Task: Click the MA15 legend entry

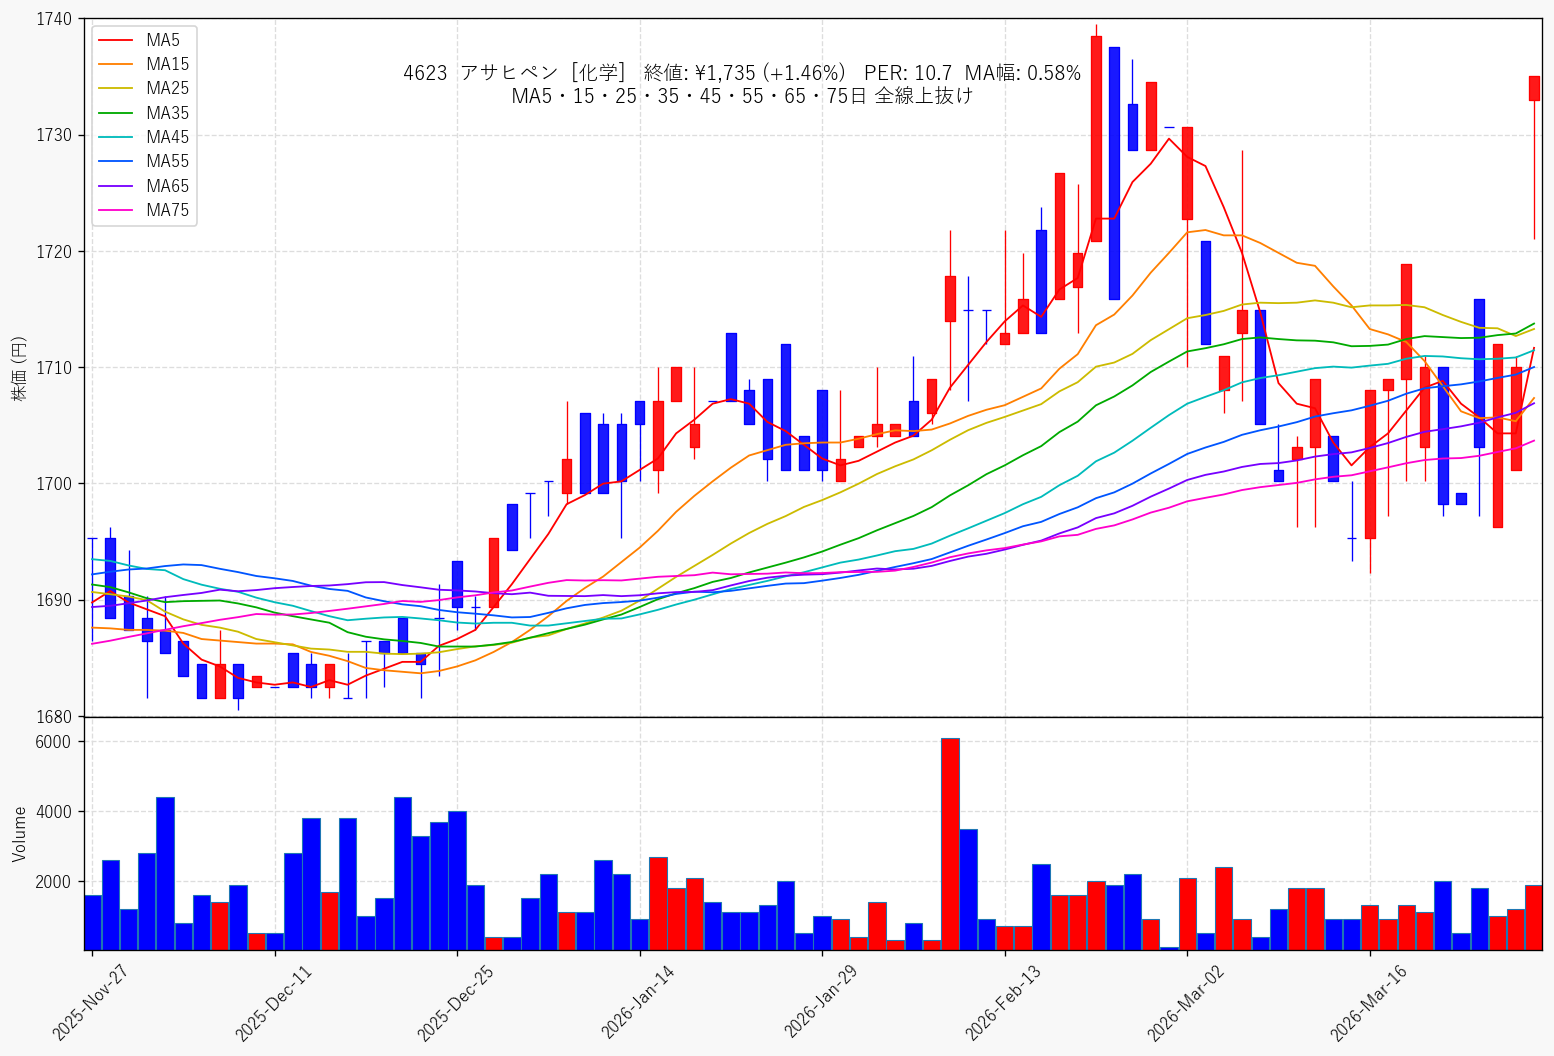Action: pos(145,64)
